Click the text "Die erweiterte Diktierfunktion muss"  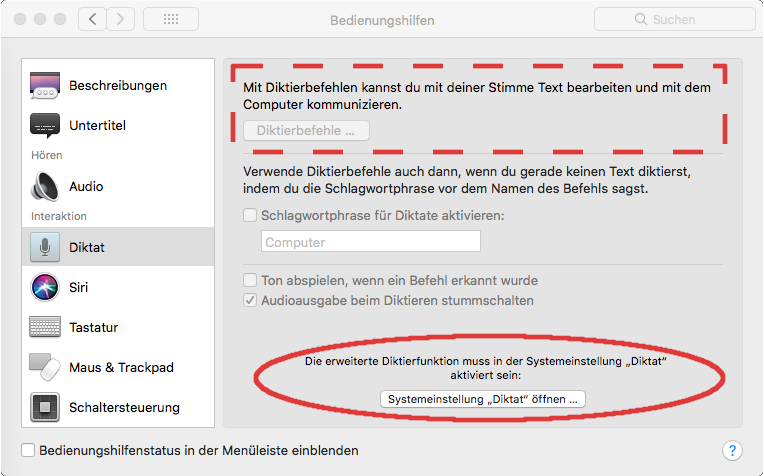click(393, 362)
